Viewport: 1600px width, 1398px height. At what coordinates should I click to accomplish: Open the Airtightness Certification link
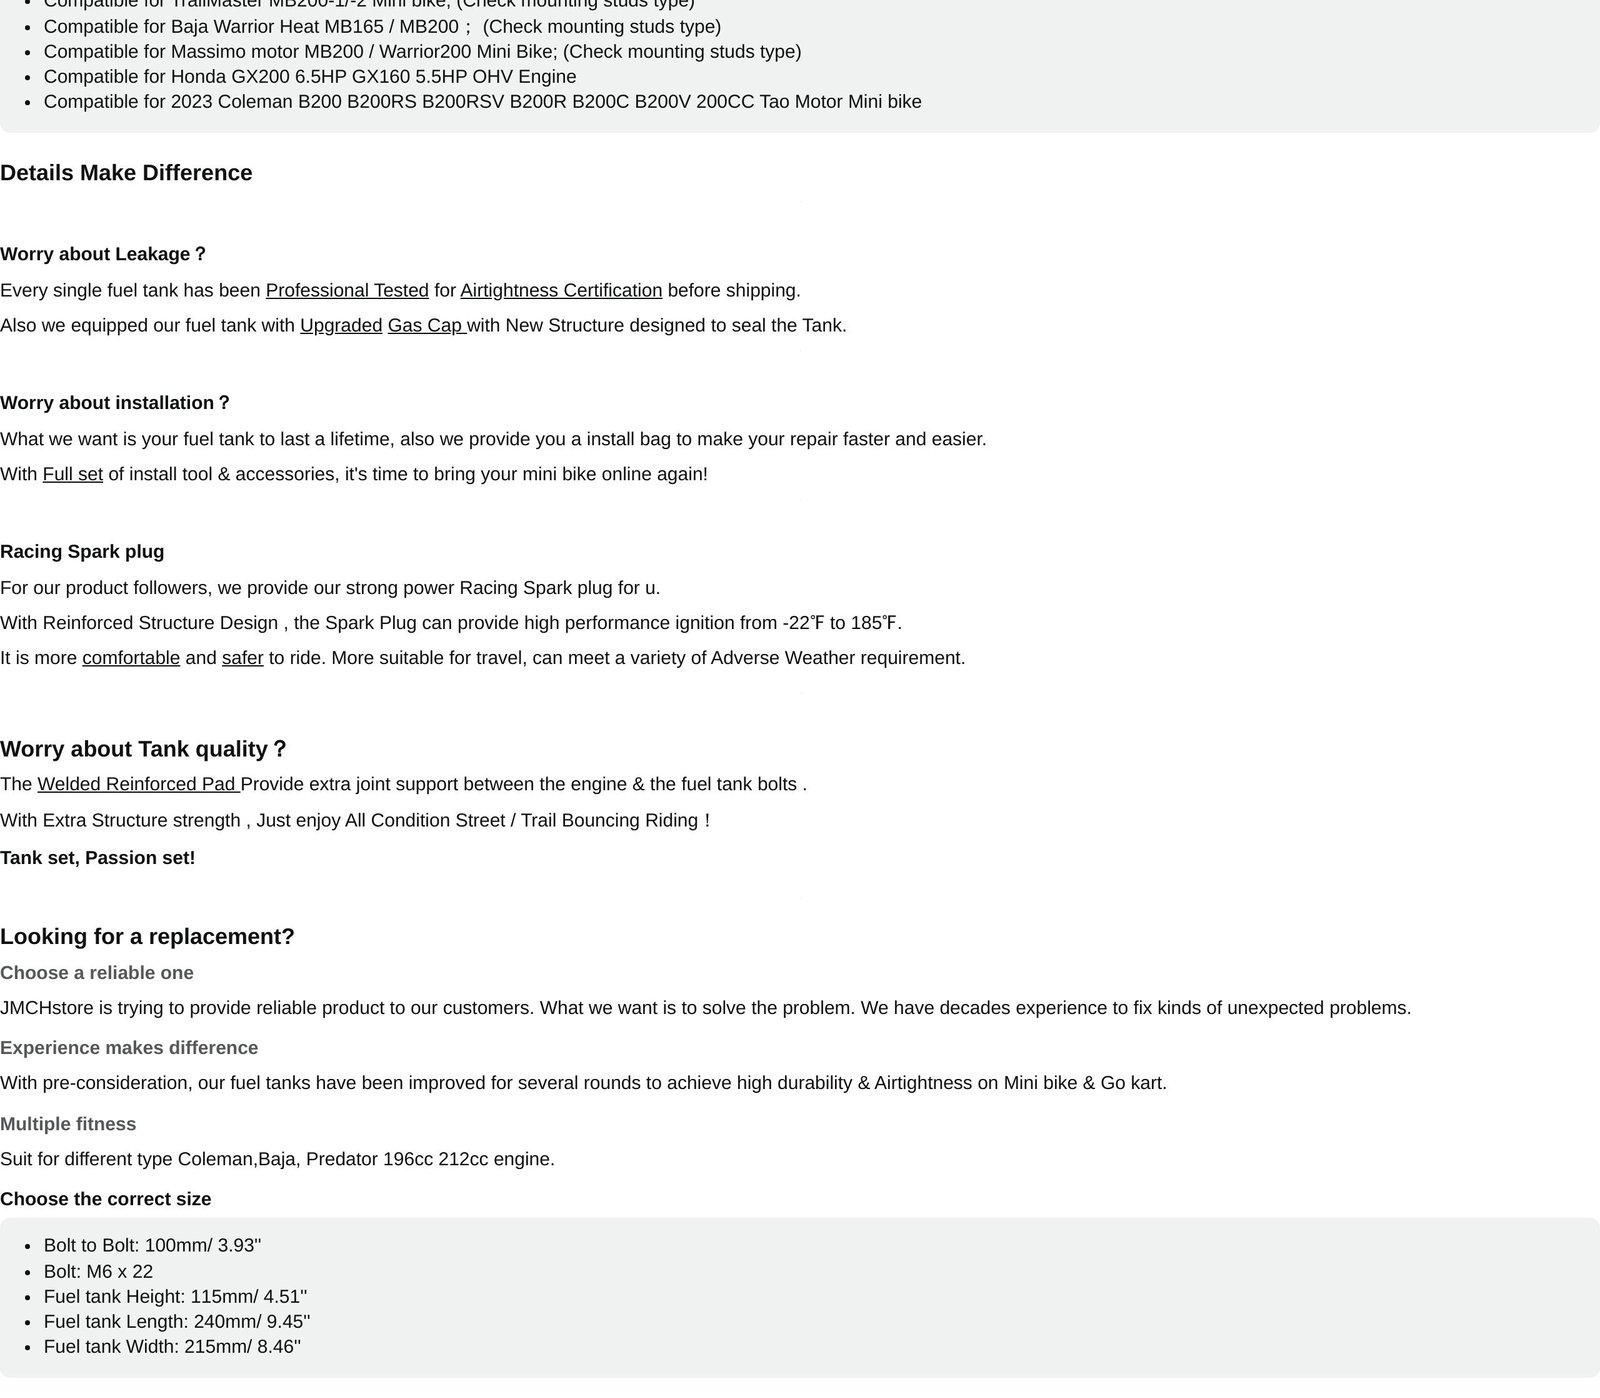561,291
